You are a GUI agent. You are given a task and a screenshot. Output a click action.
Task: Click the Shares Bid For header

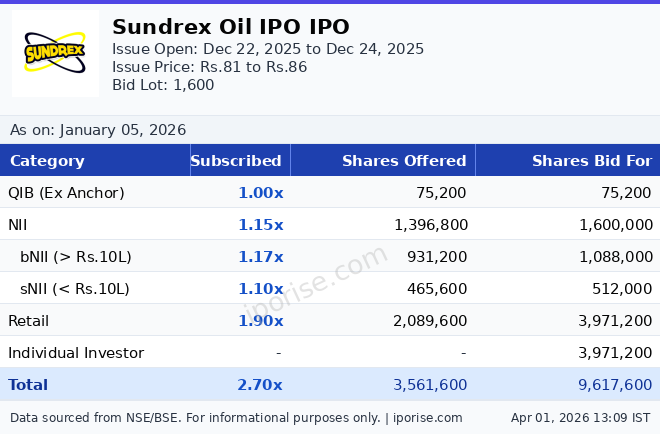(591, 161)
